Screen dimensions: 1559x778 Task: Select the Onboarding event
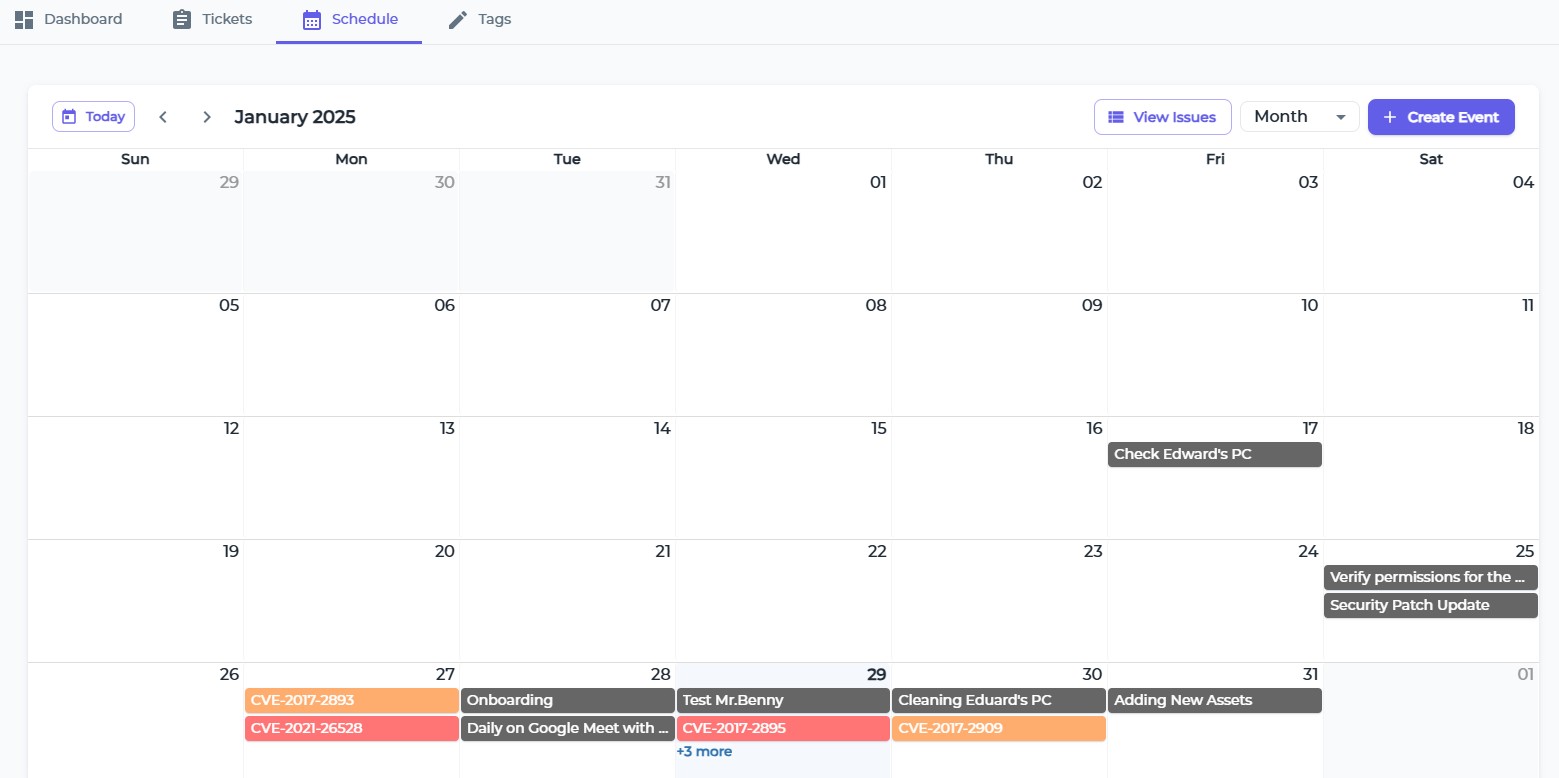point(567,701)
